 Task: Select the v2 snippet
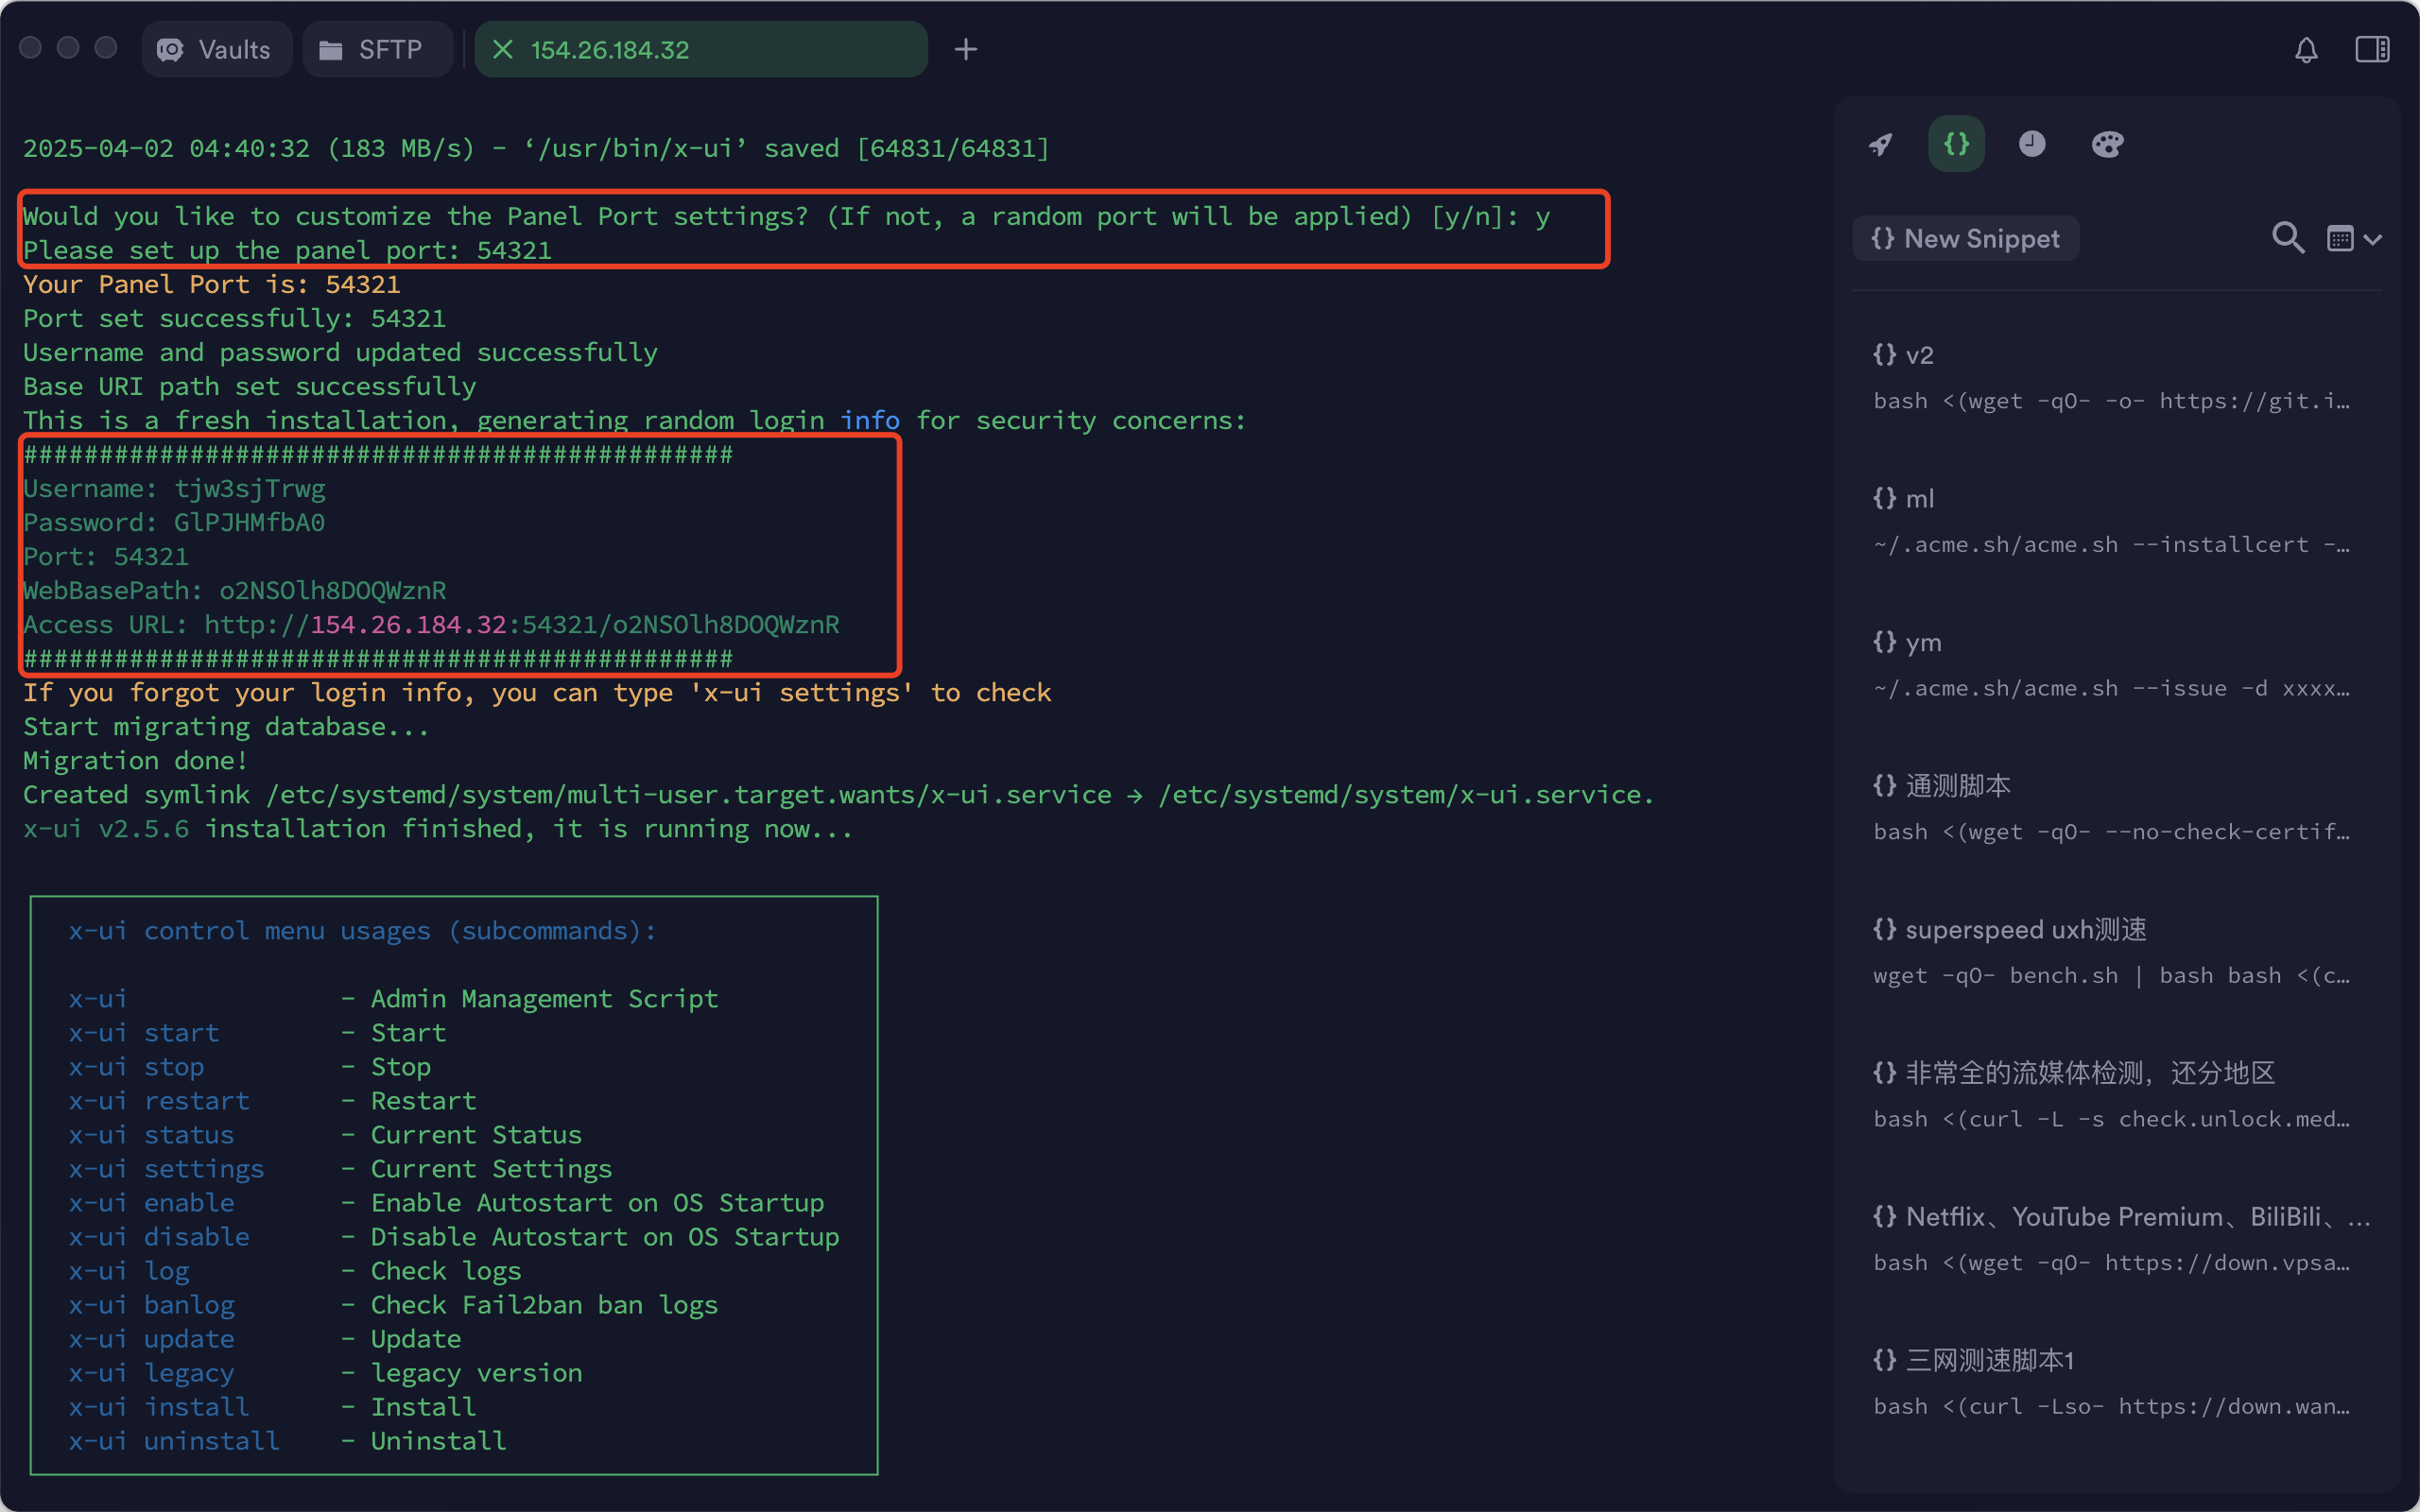[2110, 378]
